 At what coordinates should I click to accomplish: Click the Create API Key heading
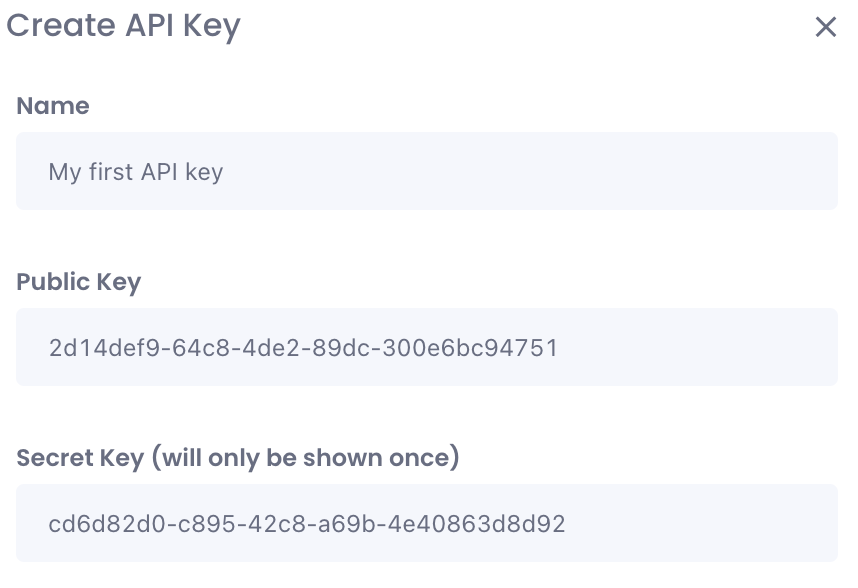pyautogui.click(x=123, y=25)
